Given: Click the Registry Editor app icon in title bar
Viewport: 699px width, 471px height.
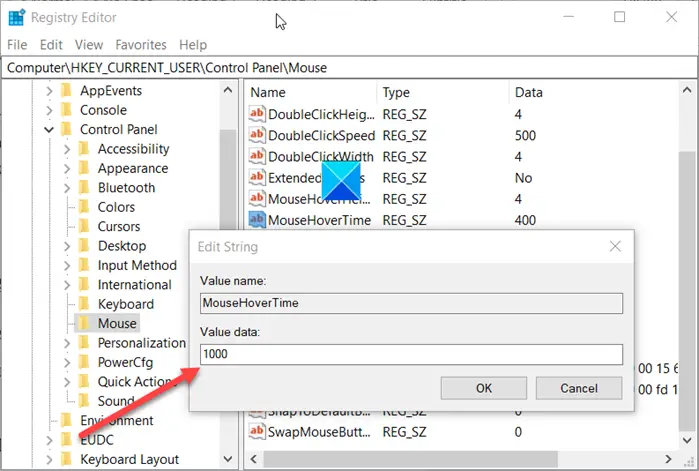Looking at the screenshot, I should (x=17, y=17).
